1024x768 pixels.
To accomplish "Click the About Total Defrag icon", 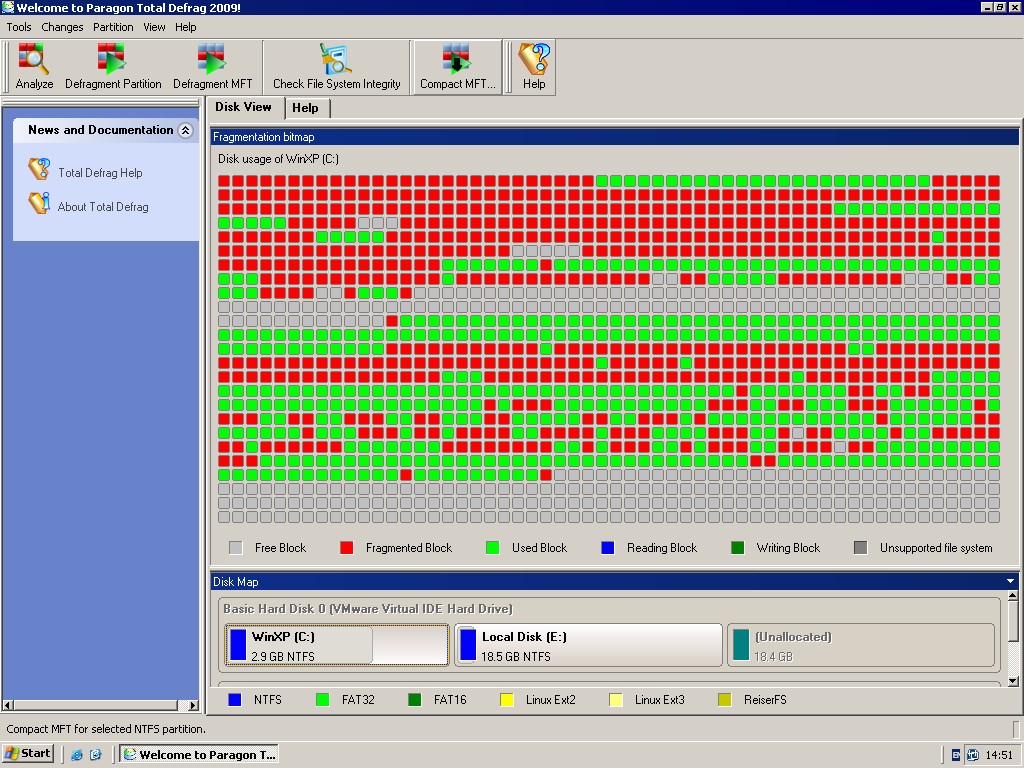I will 39,203.
